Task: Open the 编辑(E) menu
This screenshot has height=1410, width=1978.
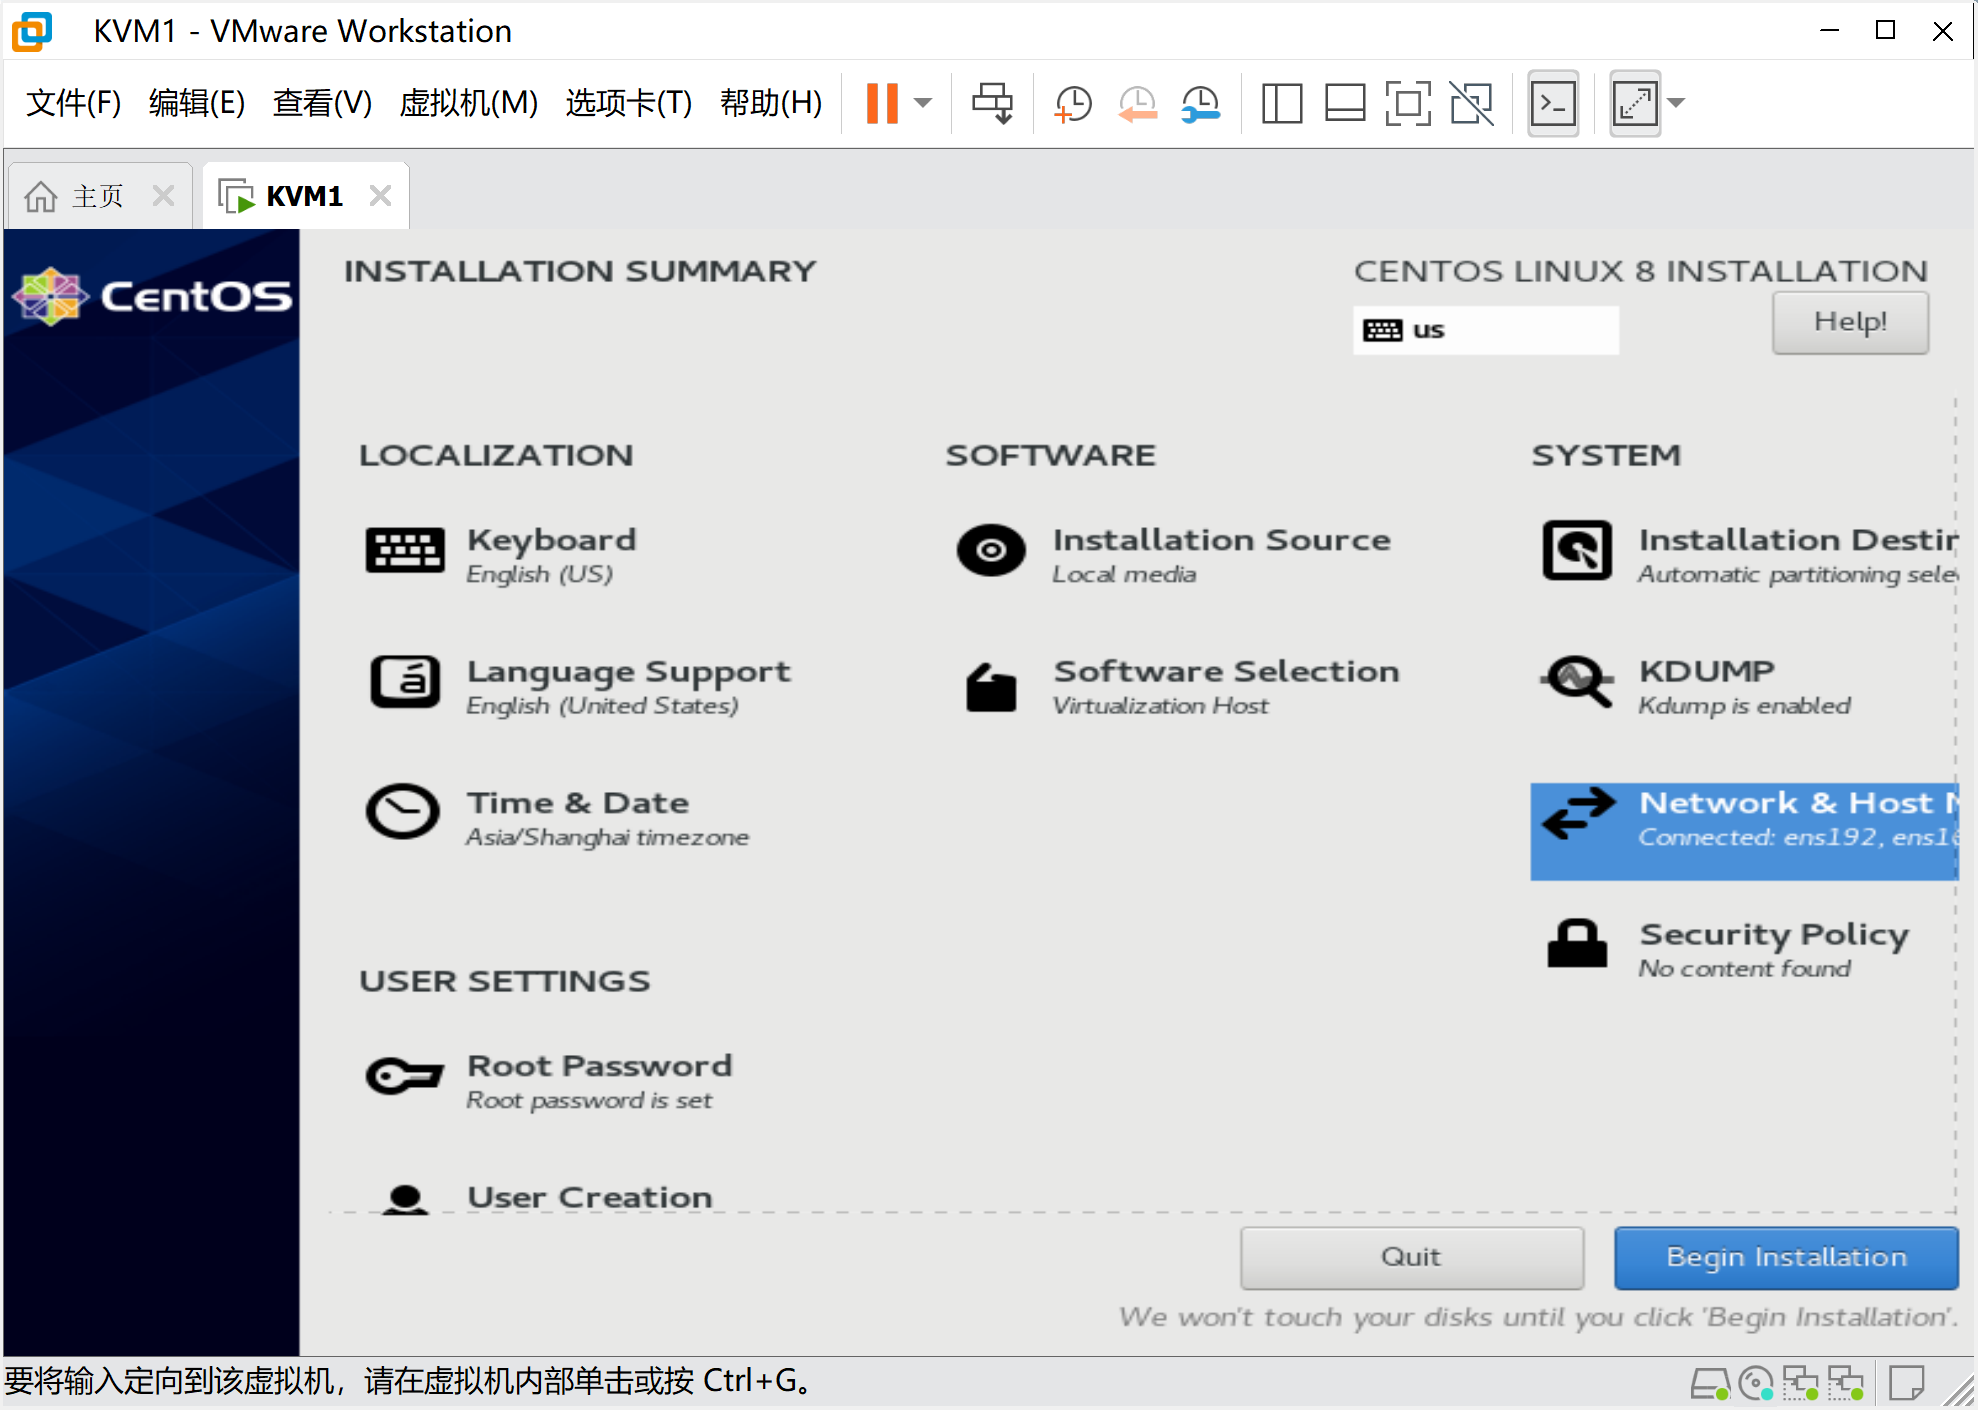Action: point(197,102)
